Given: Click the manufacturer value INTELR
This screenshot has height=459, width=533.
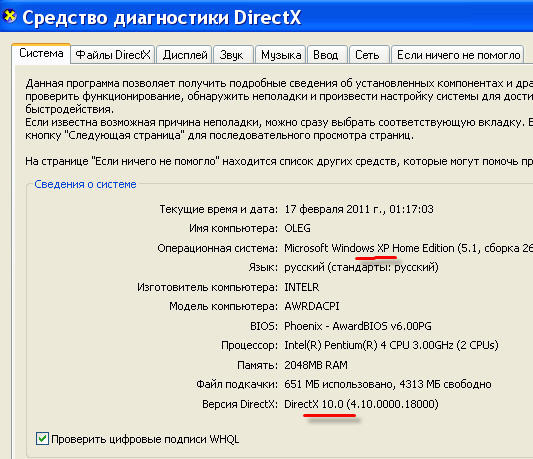Looking at the screenshot, I should tap(302, 287).
